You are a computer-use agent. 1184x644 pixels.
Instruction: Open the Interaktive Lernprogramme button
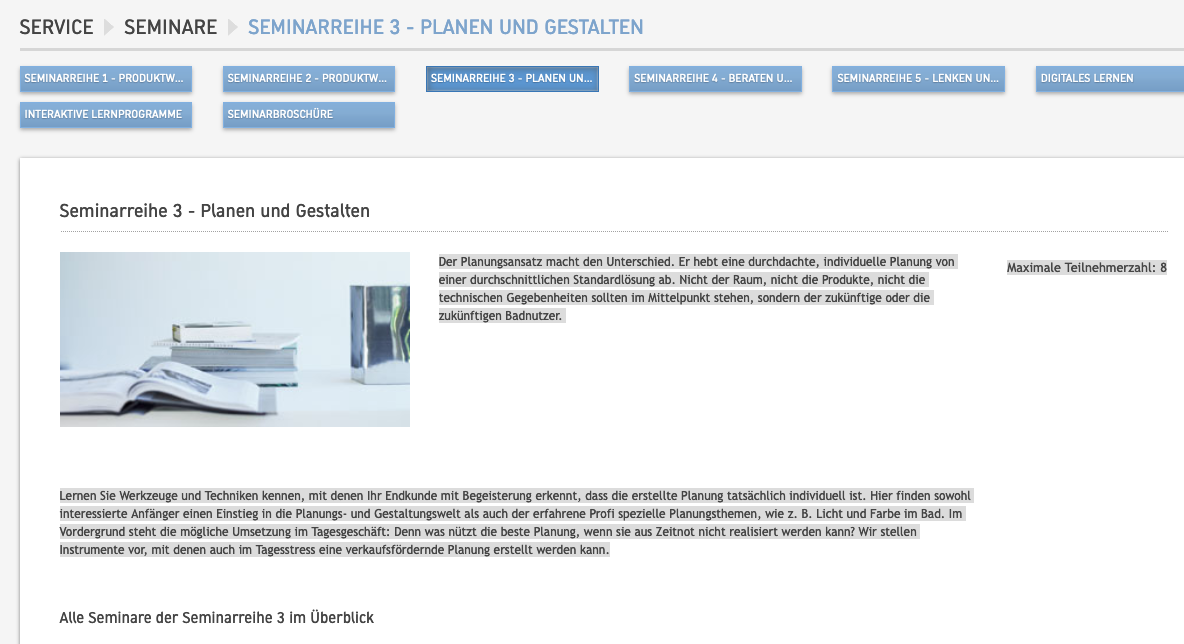(x=106, y=115)
